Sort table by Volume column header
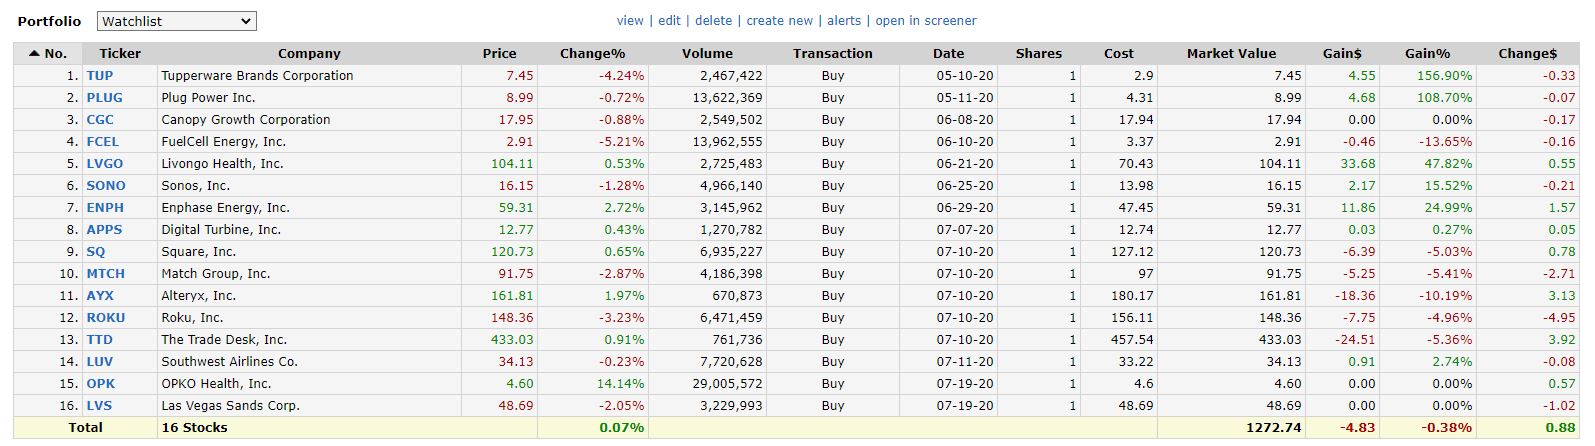This screenshot has height=446, width=1595. click(707, 54)
